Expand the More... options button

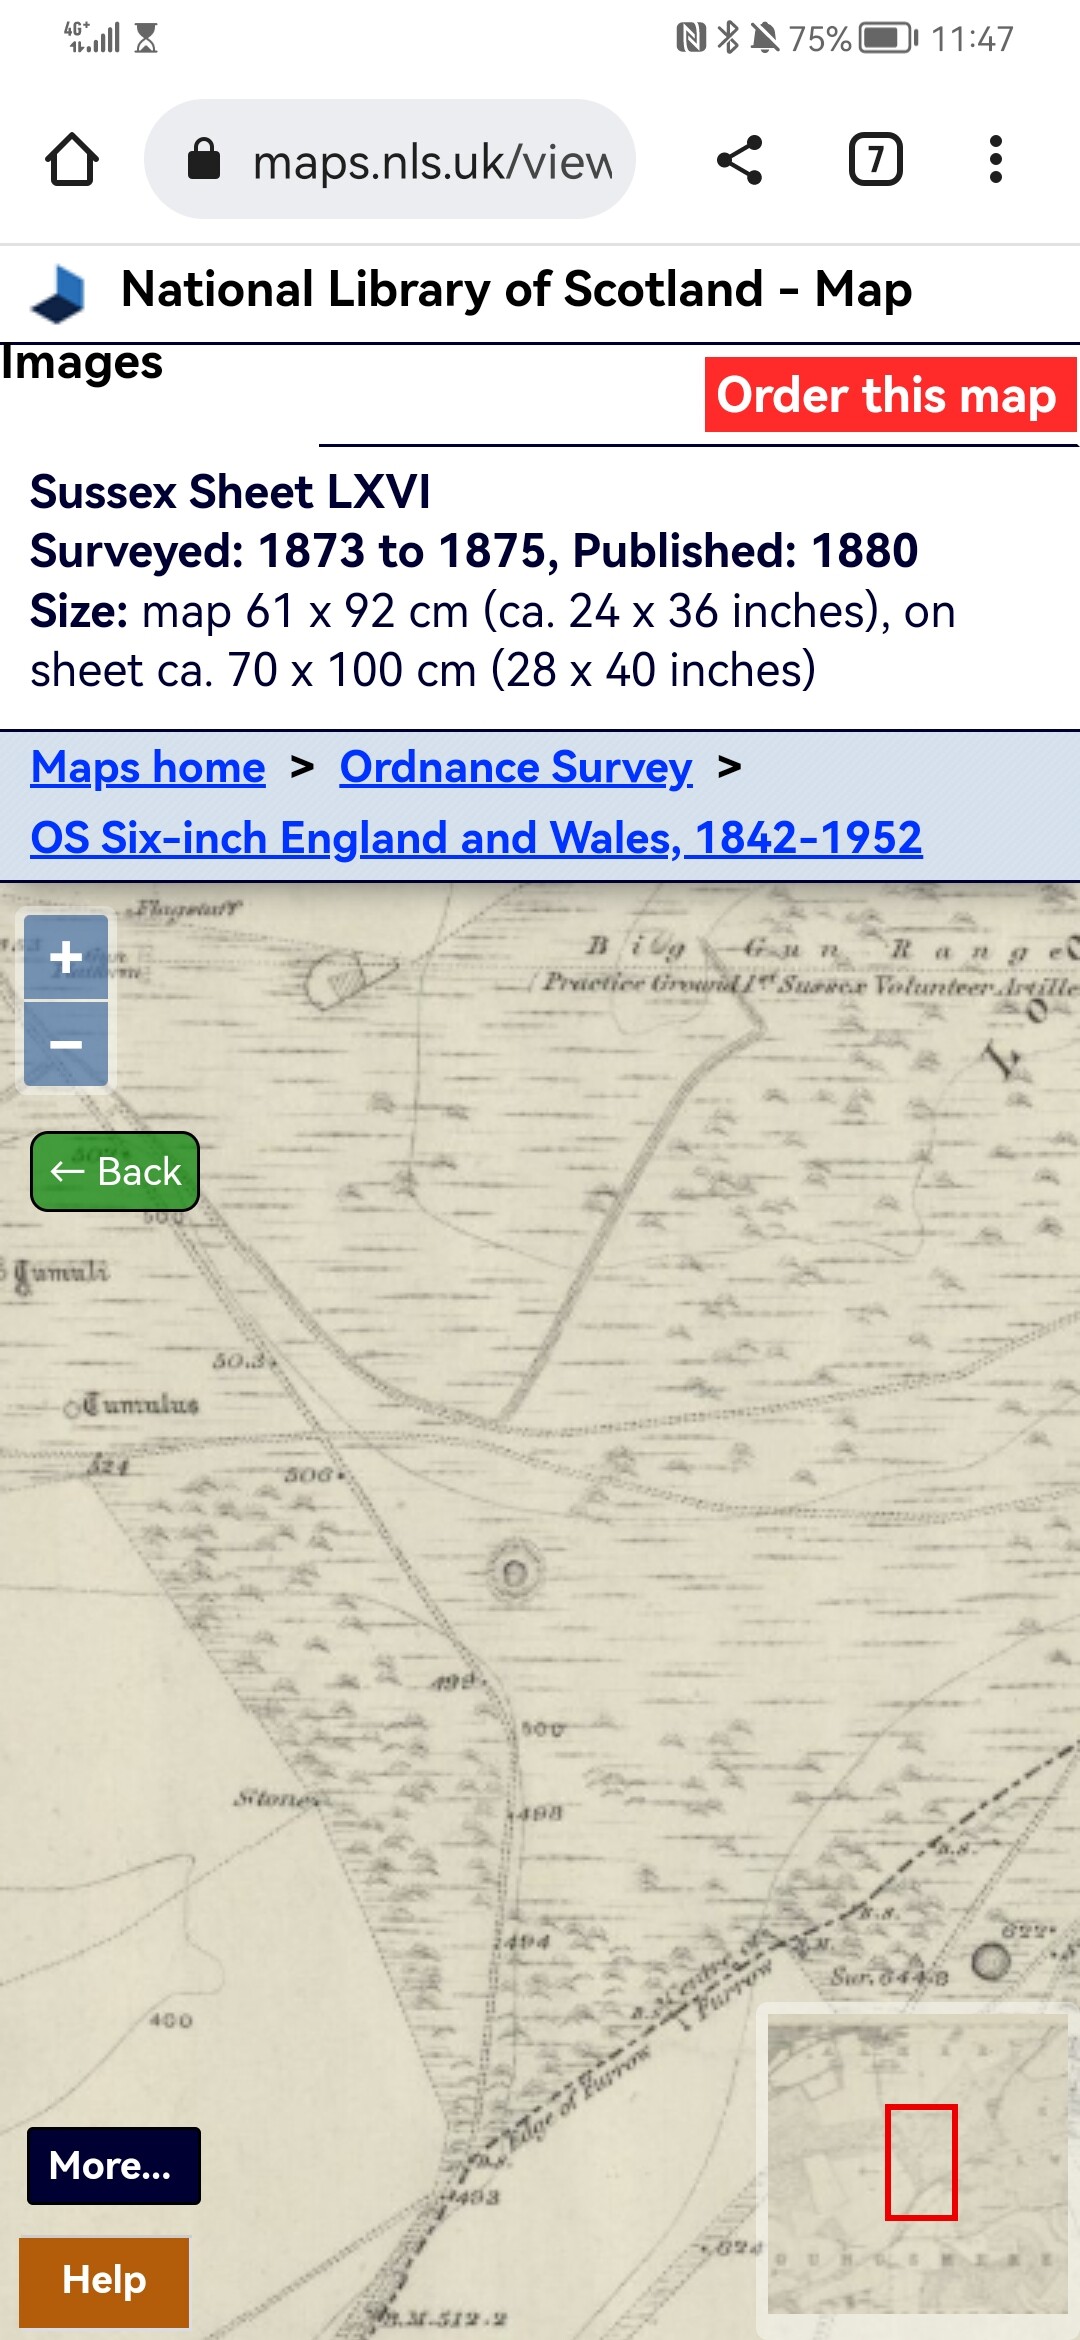[113, 2166]
